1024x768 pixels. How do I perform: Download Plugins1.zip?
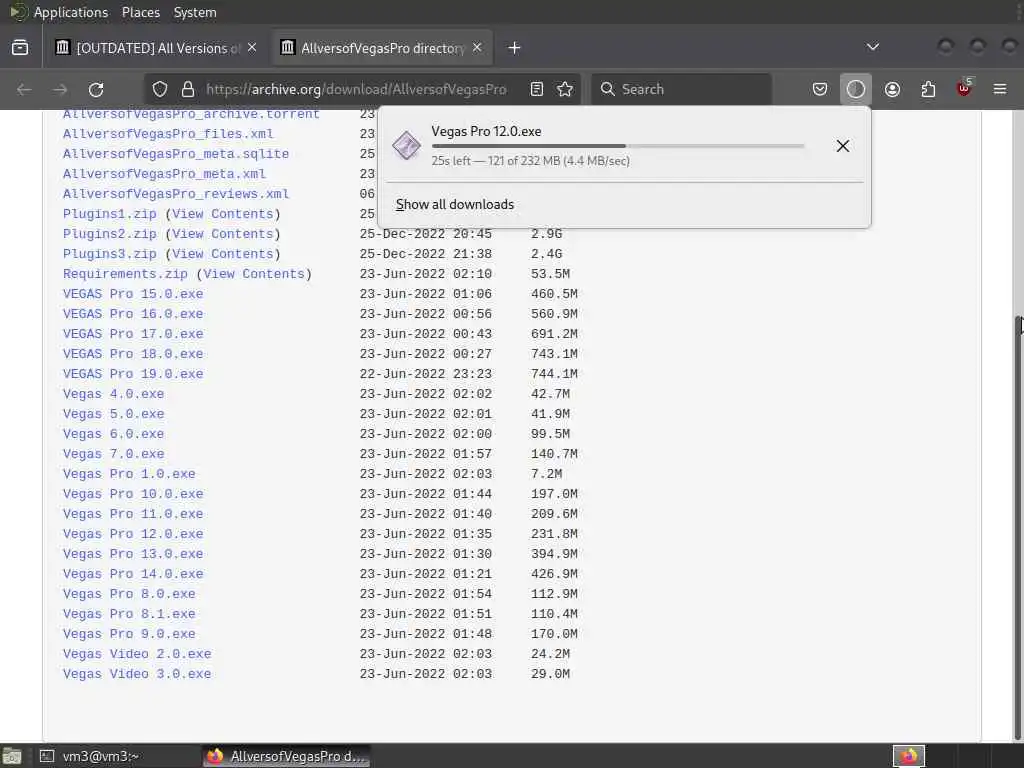click(x=110, y=214)
